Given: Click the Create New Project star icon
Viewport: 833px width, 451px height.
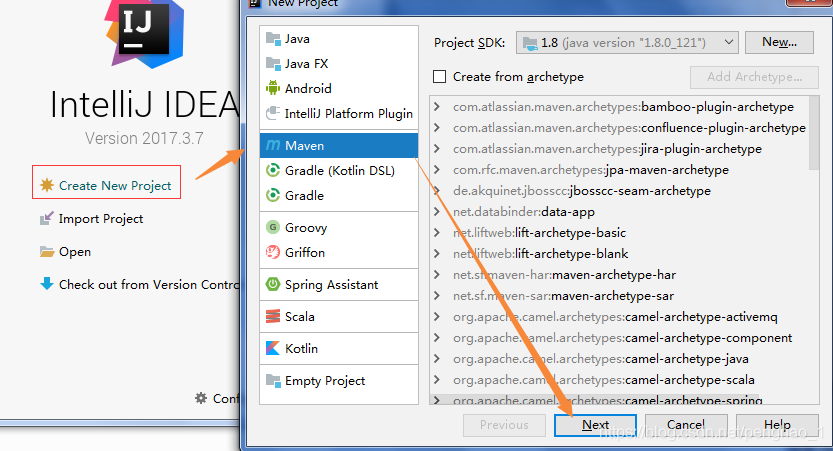Looking at the screenshot, I should pos(47,185).
